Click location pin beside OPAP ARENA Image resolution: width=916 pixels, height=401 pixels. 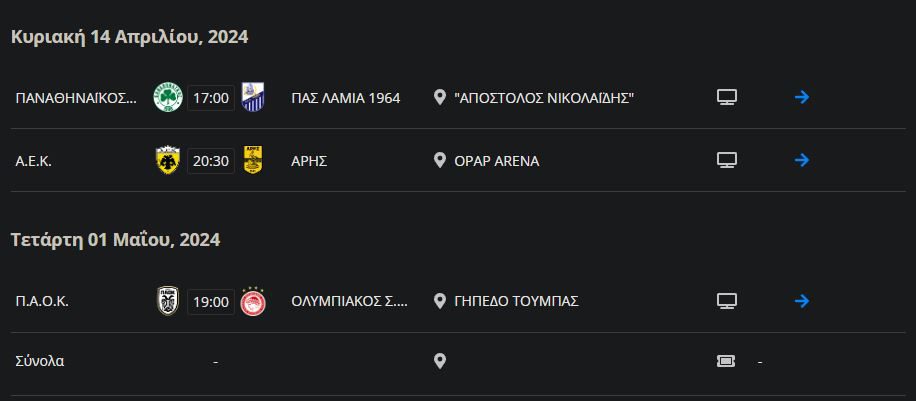click(x=439, y=160)
